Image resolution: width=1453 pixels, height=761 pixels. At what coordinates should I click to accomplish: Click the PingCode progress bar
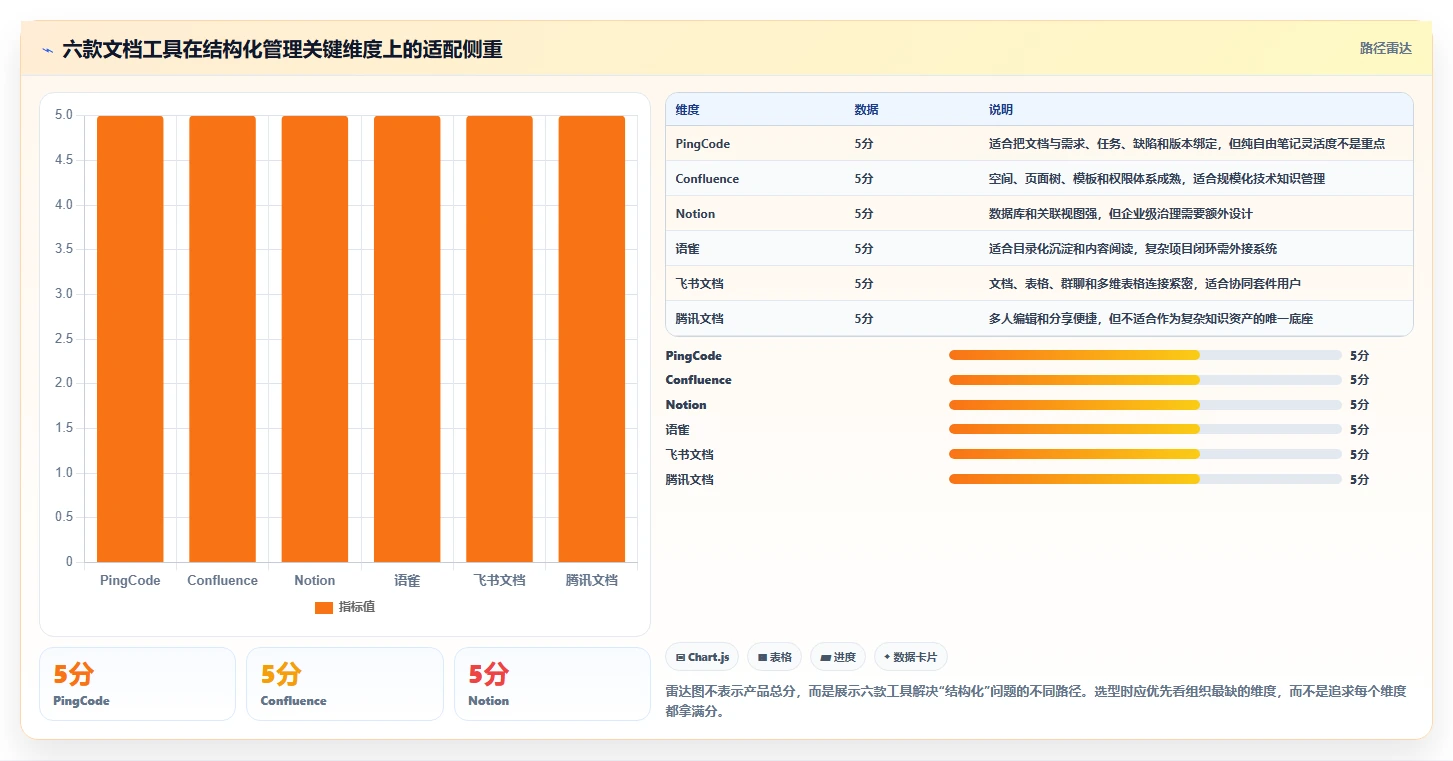tap(1145, 355)
